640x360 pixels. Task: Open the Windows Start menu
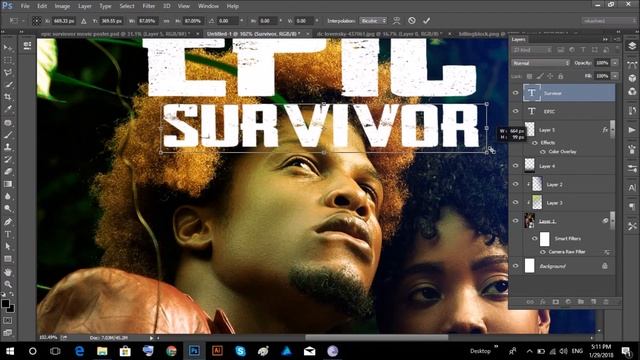[10, 351]
